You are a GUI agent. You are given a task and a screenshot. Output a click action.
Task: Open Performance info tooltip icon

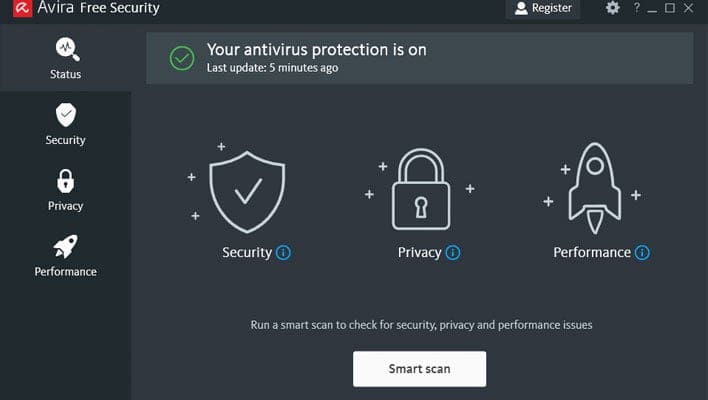[642, 253]
